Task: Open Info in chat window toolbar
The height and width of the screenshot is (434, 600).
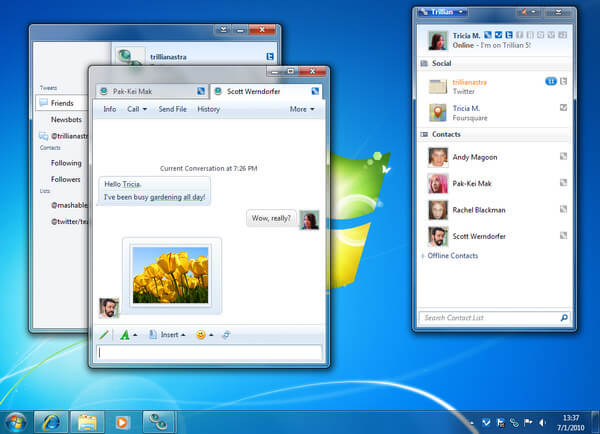Action: [x=110, y=109]
